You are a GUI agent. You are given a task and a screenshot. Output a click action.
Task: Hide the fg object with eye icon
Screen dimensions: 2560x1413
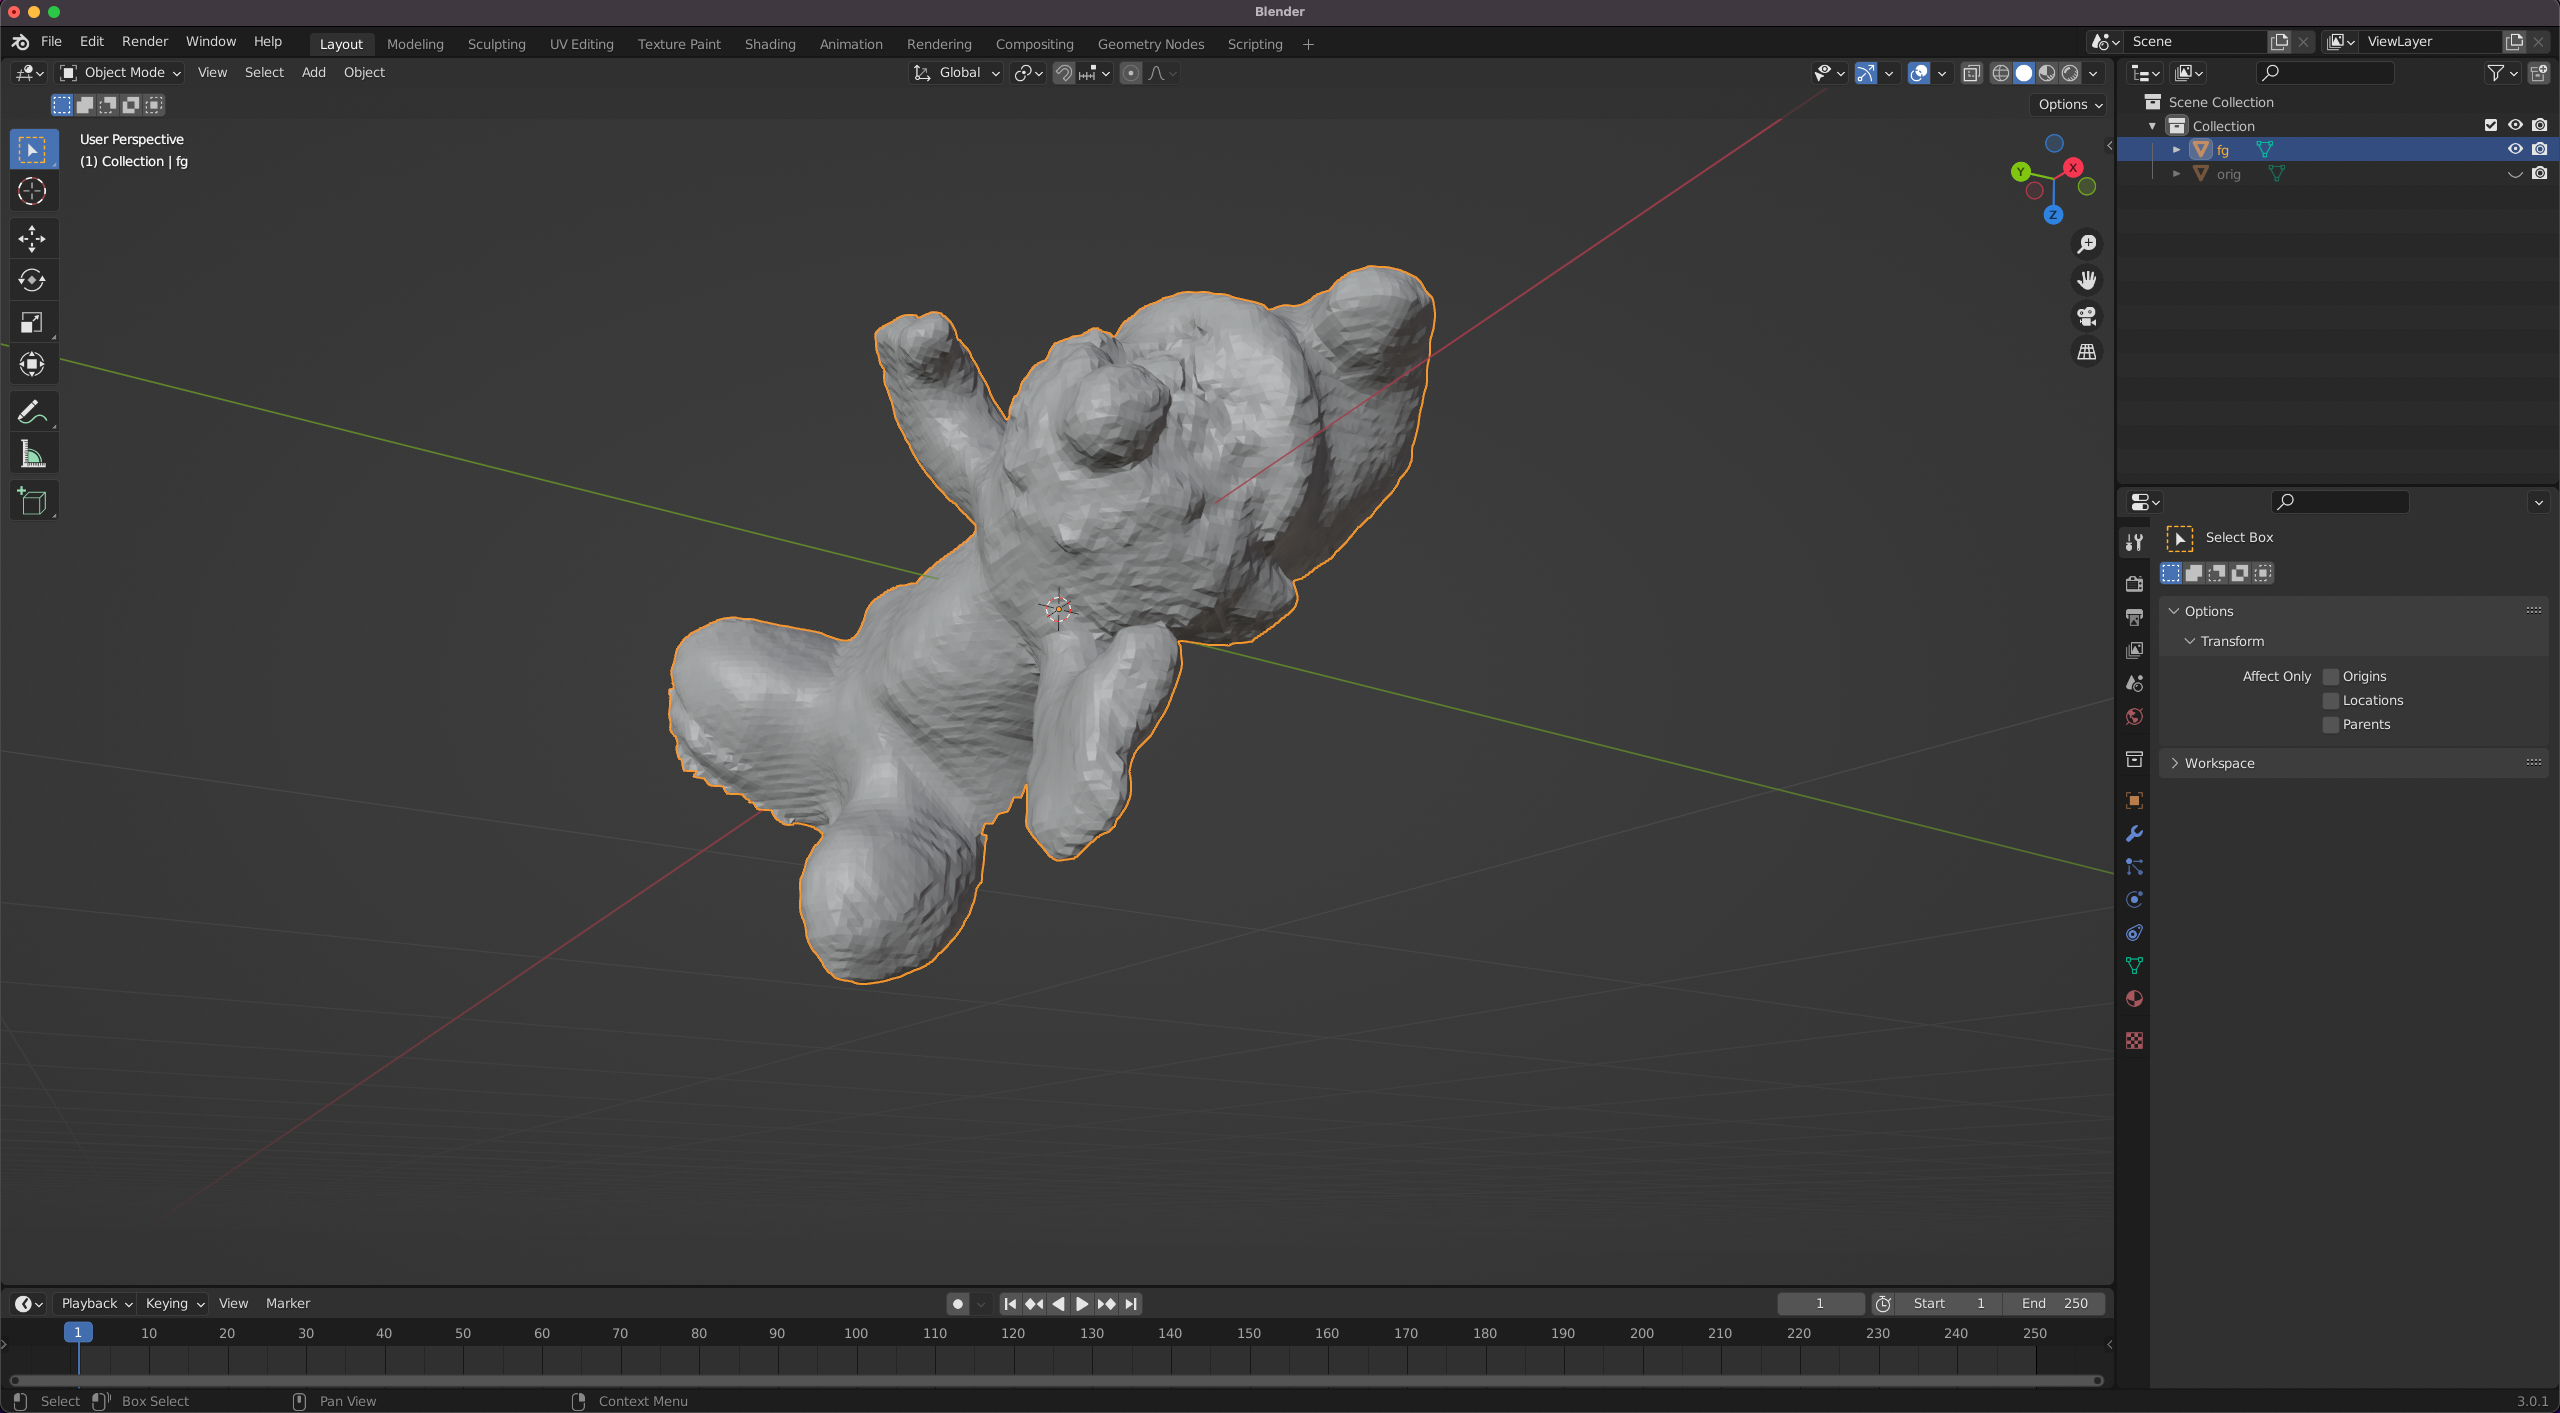click(x=2515, y=150)
